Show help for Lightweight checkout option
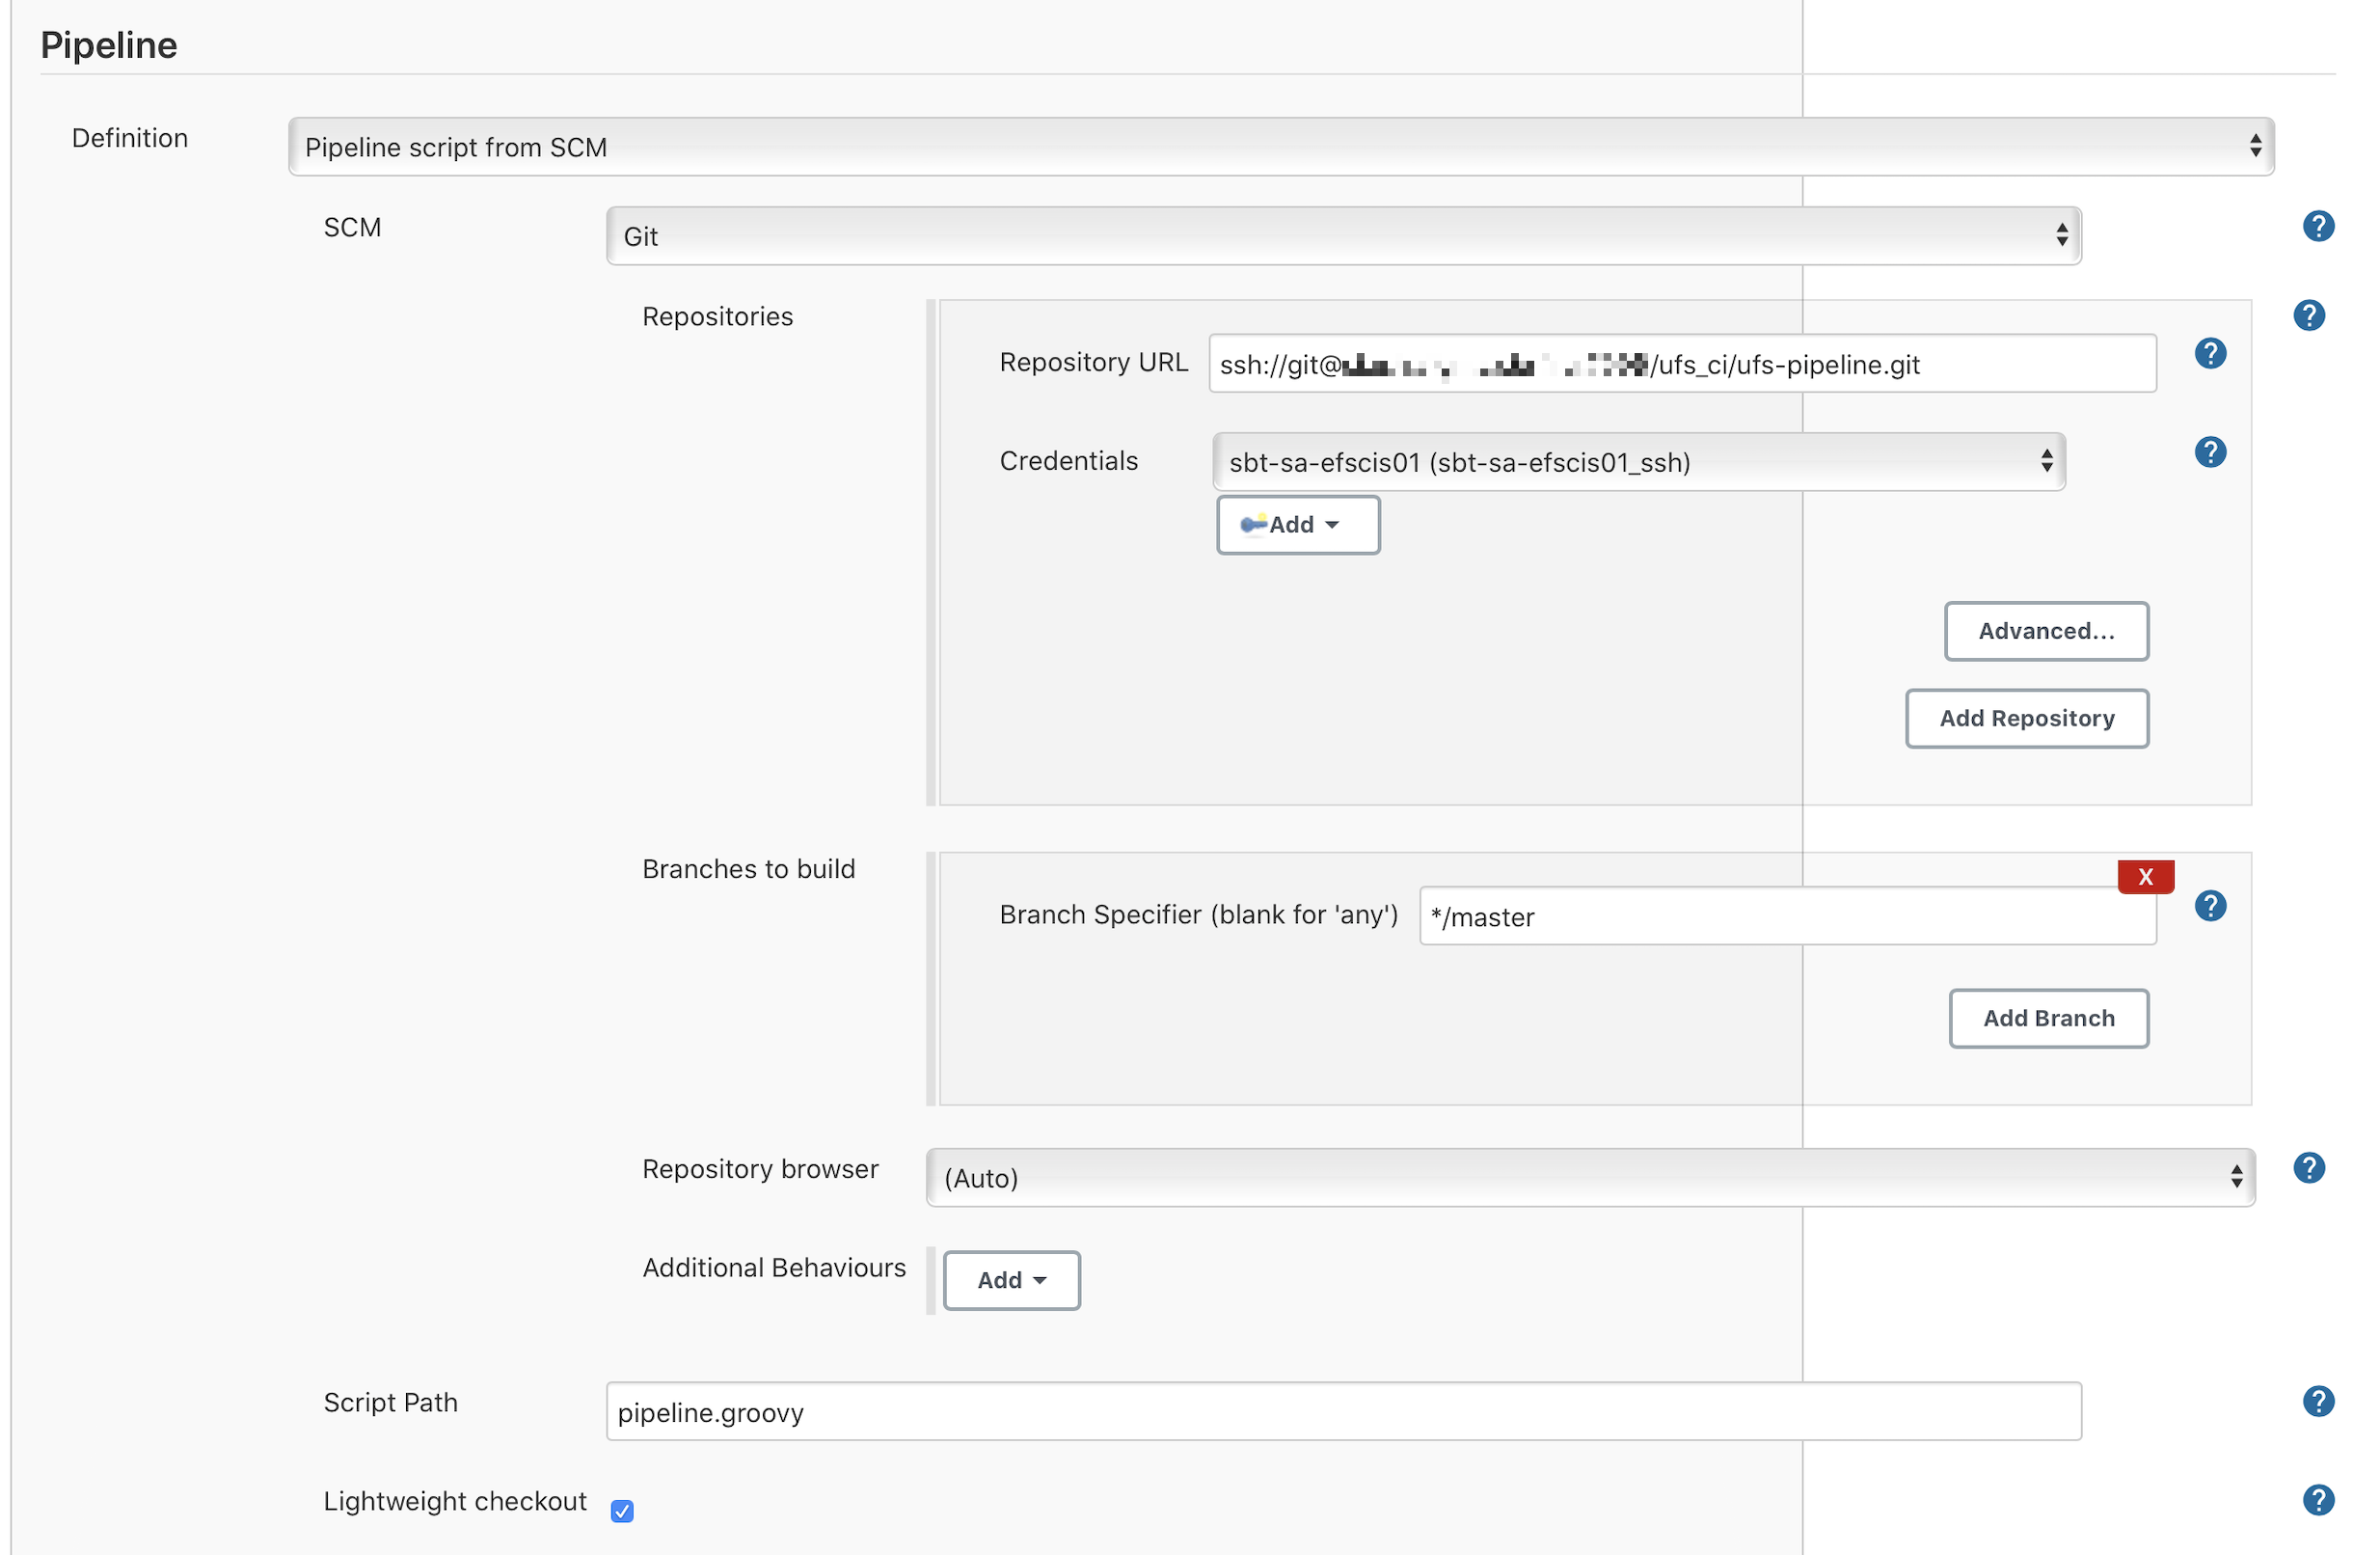This screenshot has width=2380, height=1555. 2317,1500
